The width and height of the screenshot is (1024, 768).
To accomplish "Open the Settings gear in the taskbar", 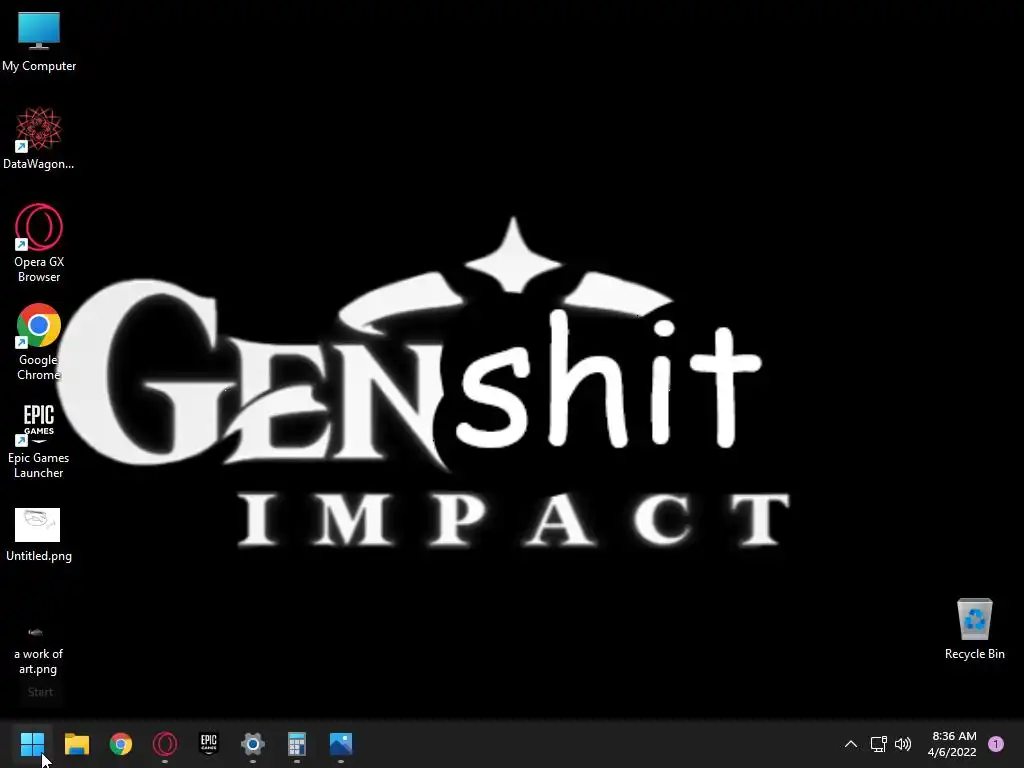I will (253, 744).
